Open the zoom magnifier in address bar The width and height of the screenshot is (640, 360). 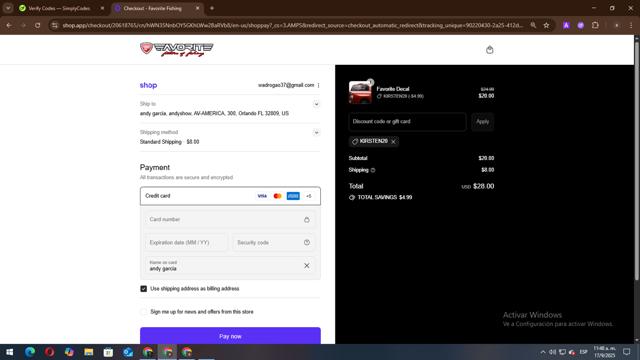[533, 25]
